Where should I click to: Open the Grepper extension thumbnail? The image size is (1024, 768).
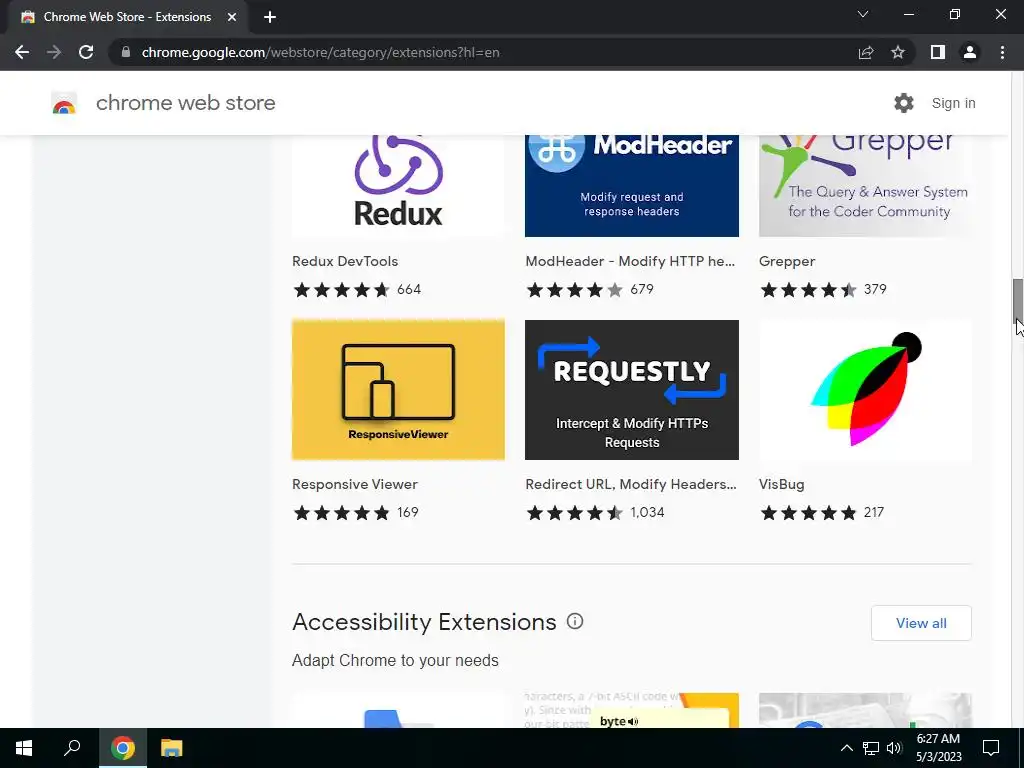coord(865,186)
